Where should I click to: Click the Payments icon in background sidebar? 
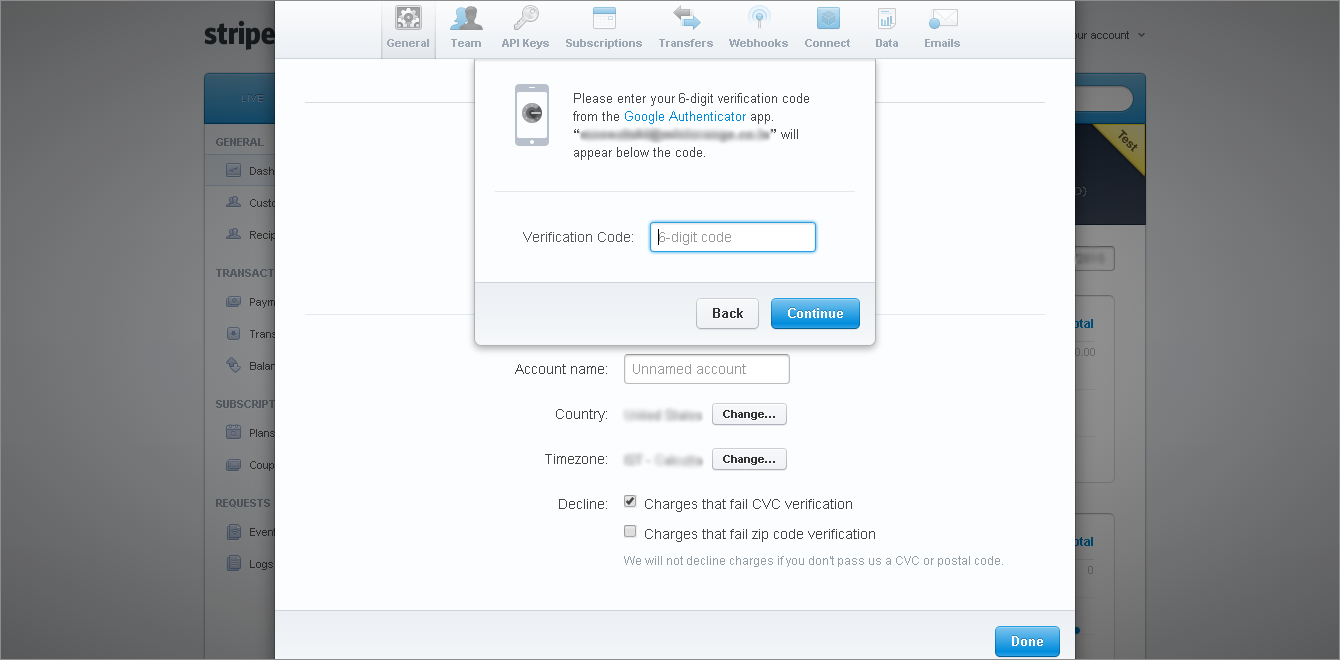point(233,301)
